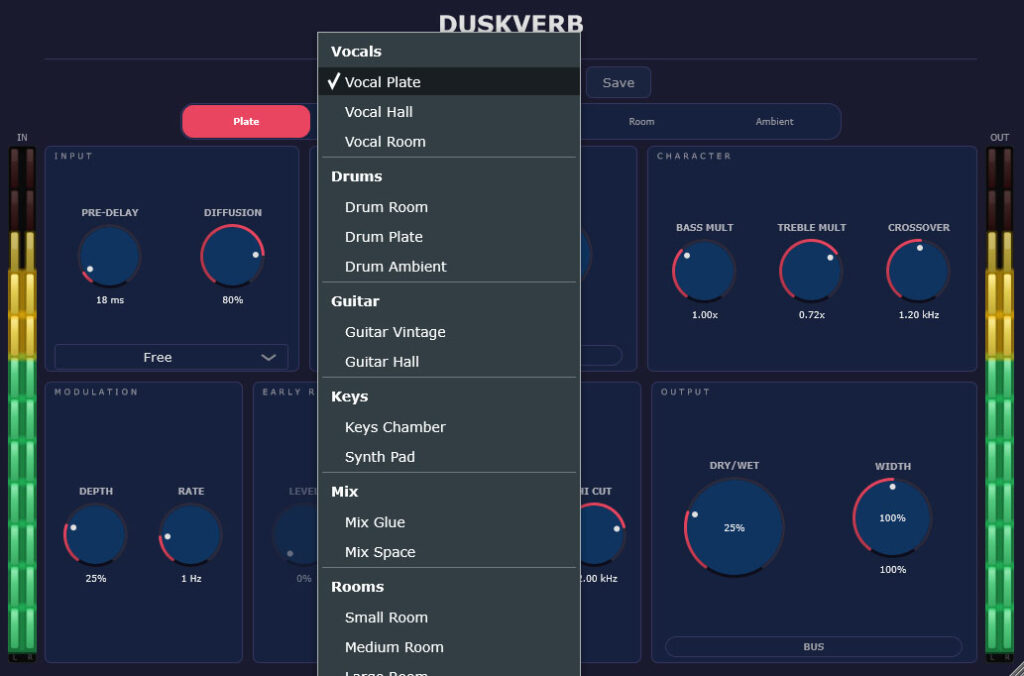Open the Free pre-delay sync dropdown
This screenshot has height=676, width=1024.
click(x=170, y=357)
